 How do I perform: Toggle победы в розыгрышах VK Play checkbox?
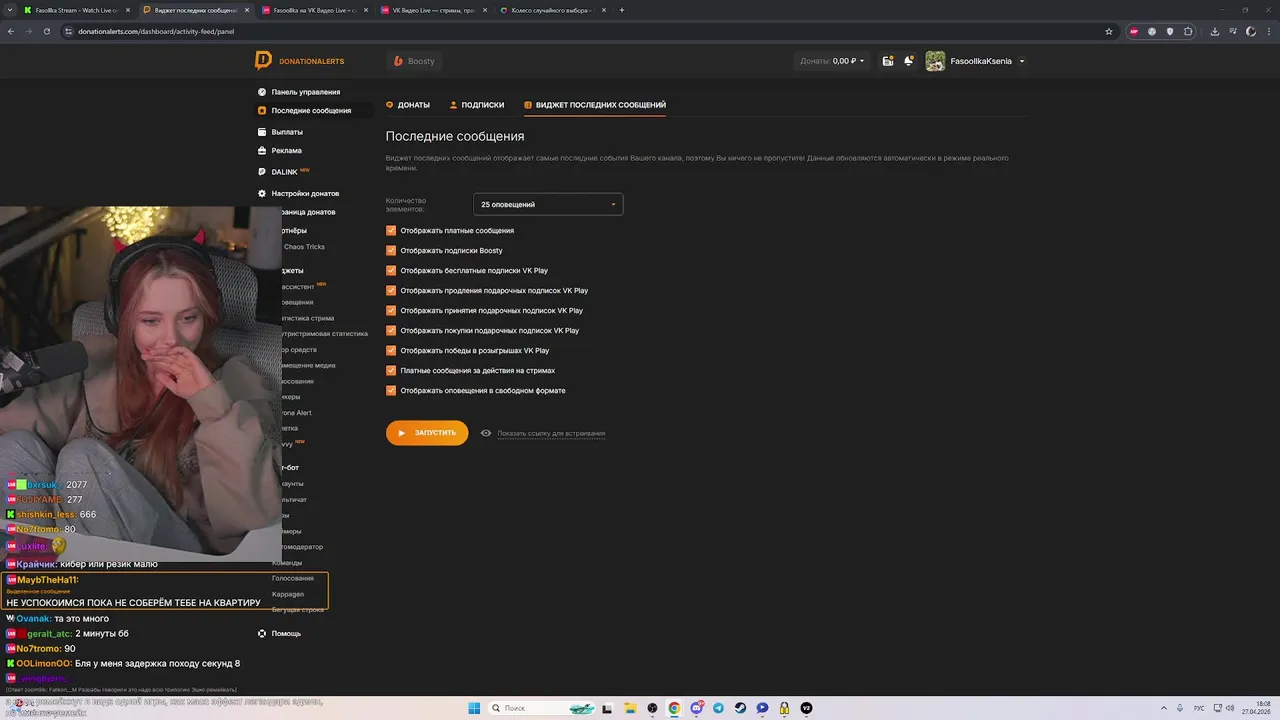pos(391,350)
